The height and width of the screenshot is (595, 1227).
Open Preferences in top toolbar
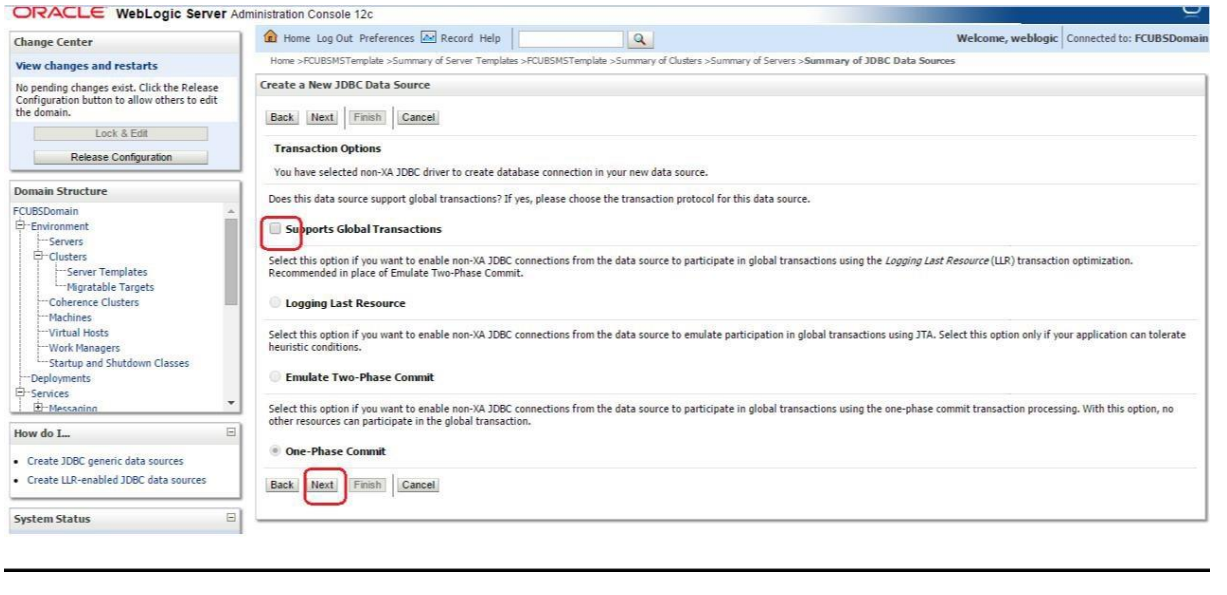pos(387,38)
